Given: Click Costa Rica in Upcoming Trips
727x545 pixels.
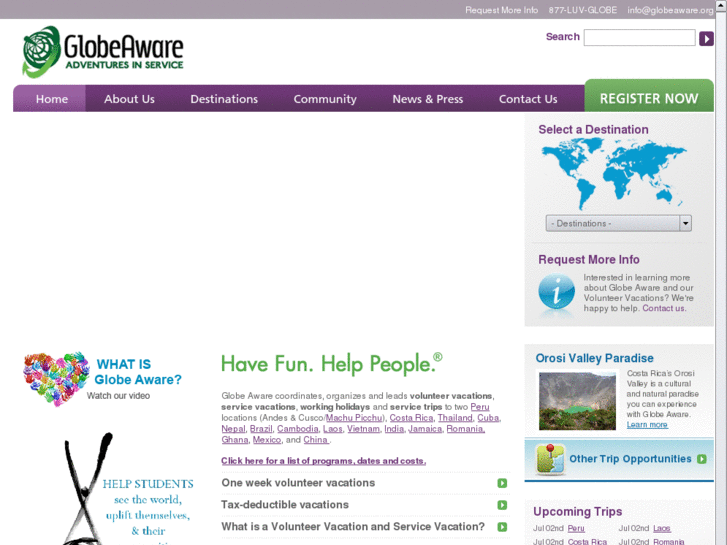Looking at the screenshot, I should (587, 541).
